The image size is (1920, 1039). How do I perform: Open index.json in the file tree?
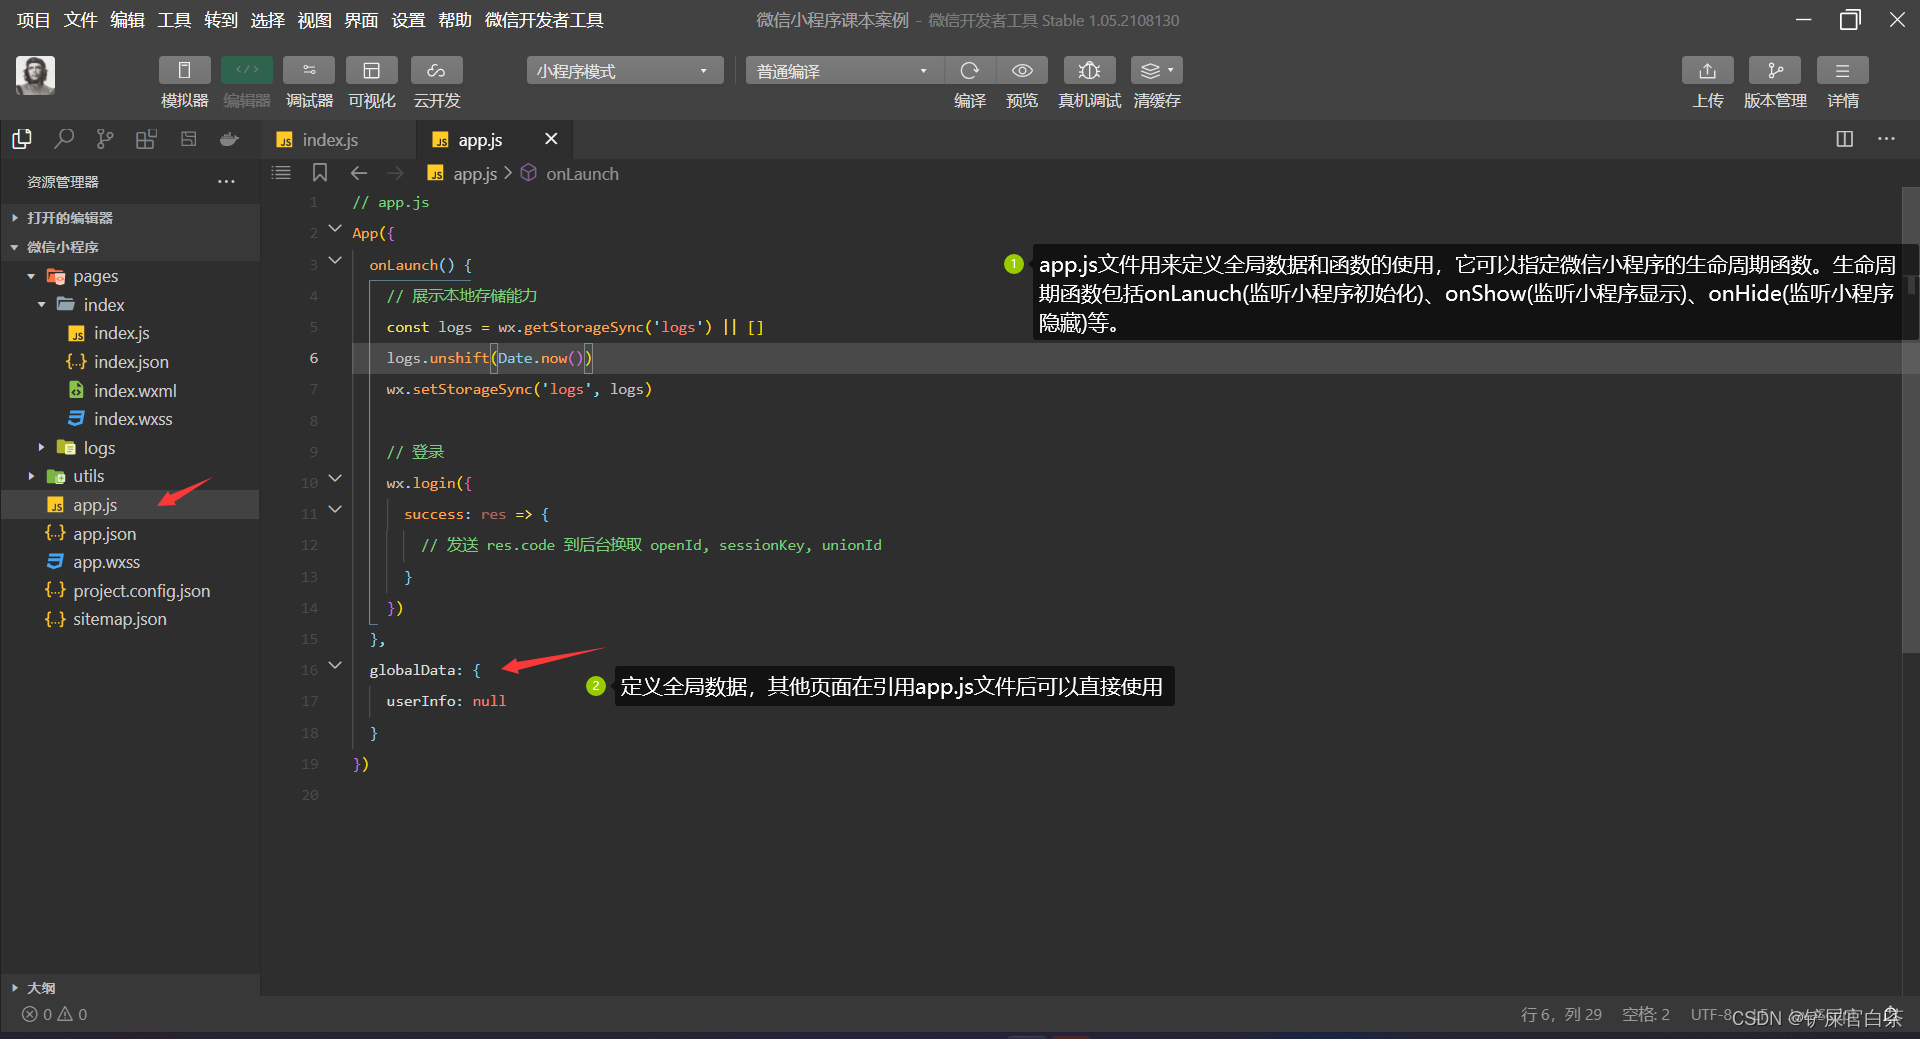pyautogui.click(x=130, y=362)
